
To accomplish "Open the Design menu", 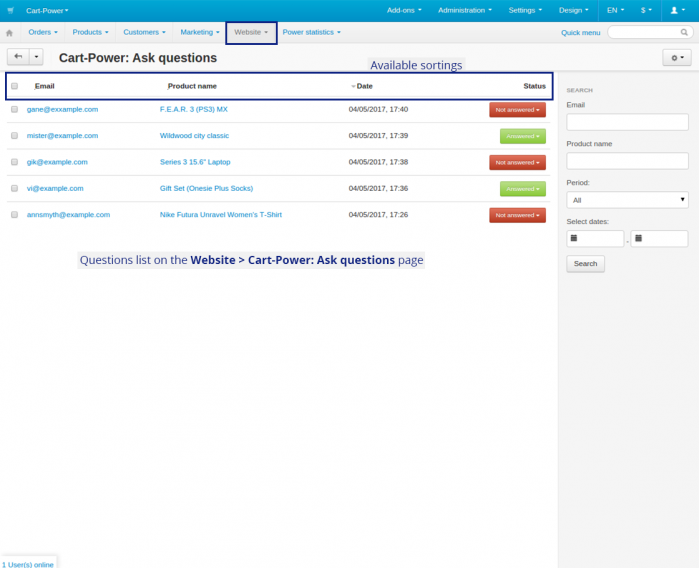I will point(574,10).
